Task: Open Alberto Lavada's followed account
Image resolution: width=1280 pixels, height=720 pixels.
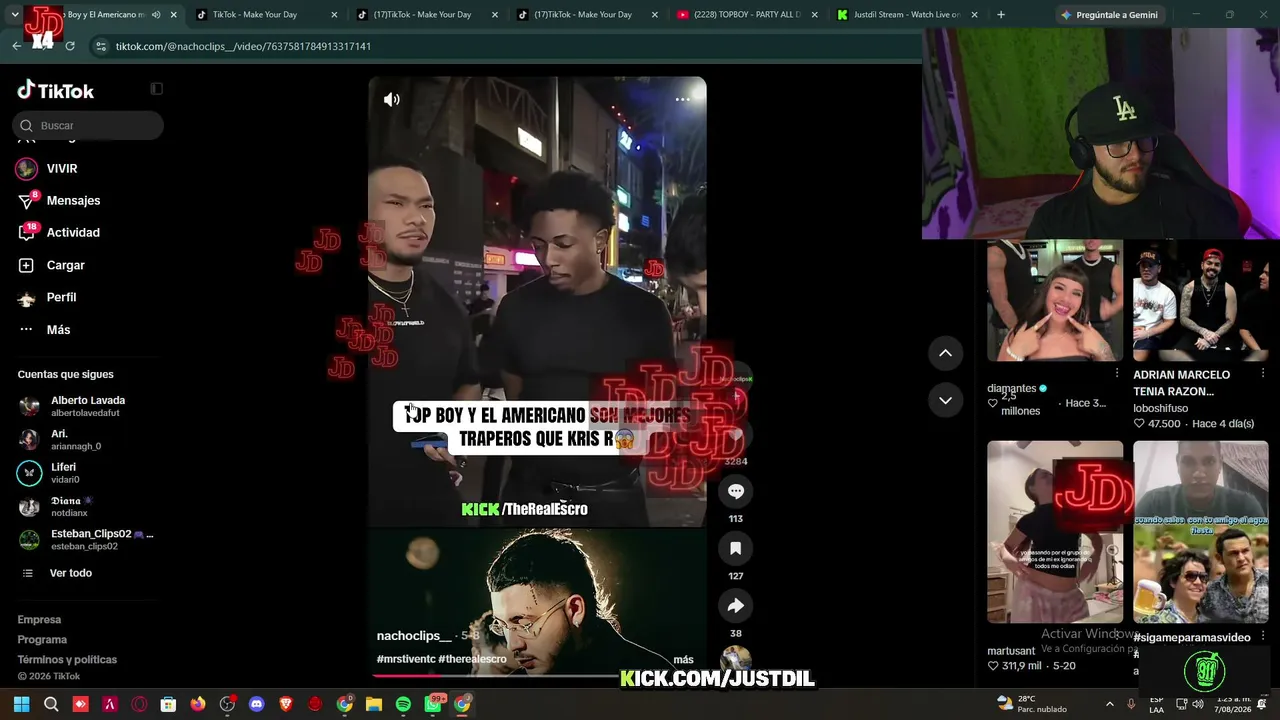Action: pos(73,406)
